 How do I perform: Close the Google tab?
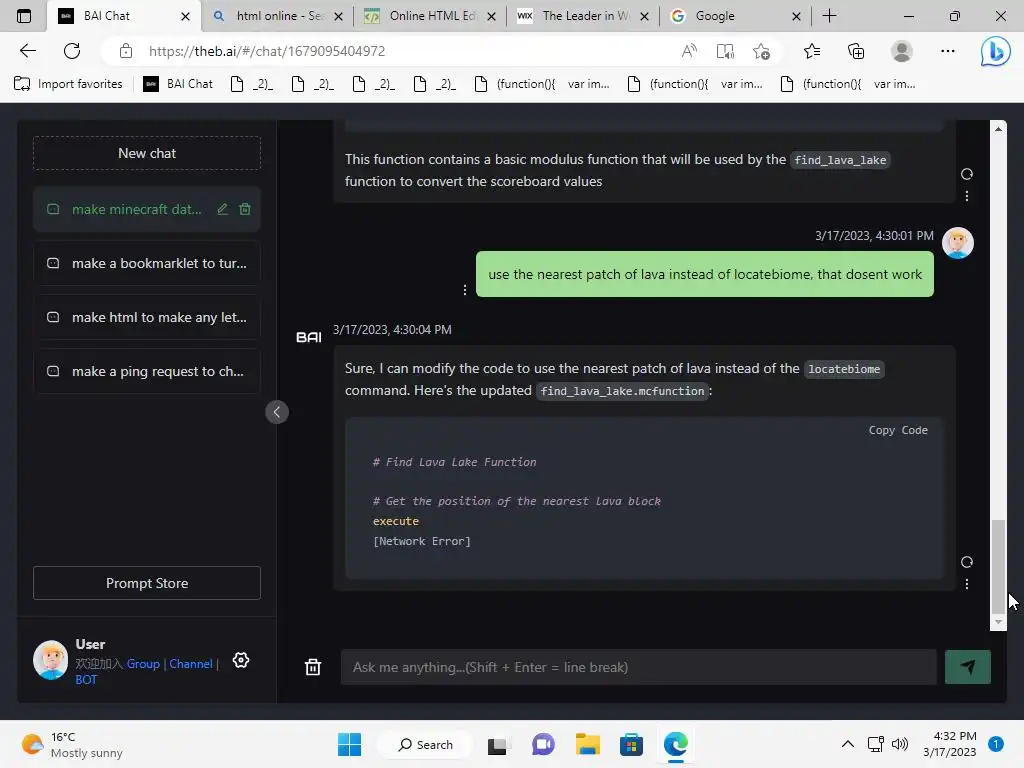pyautogui.click(x=796, y=16)
